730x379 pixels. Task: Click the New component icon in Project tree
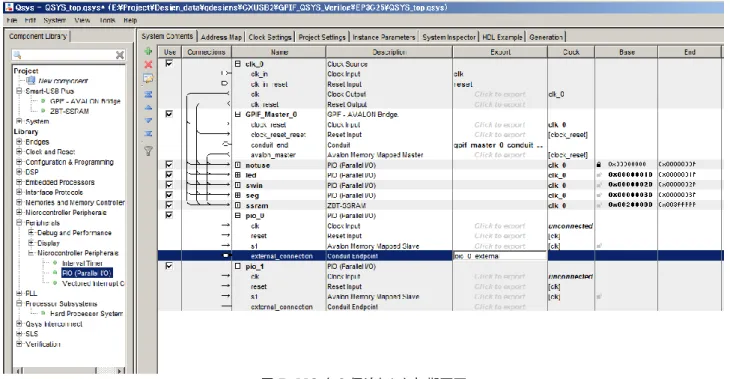tap(31, 81)
